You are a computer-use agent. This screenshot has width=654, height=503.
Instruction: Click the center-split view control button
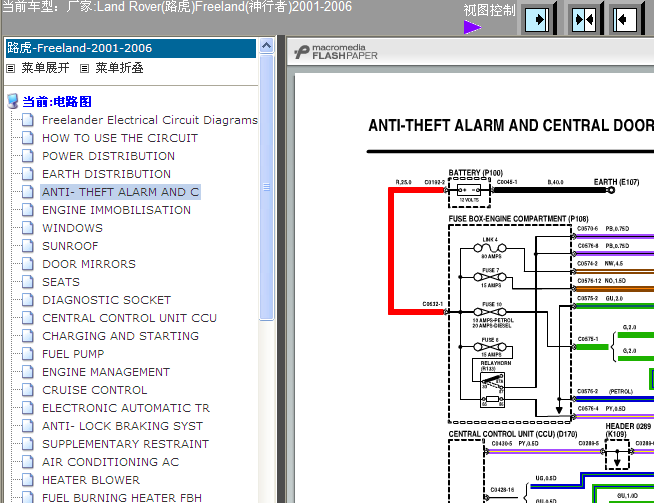(x=584, y=19)
